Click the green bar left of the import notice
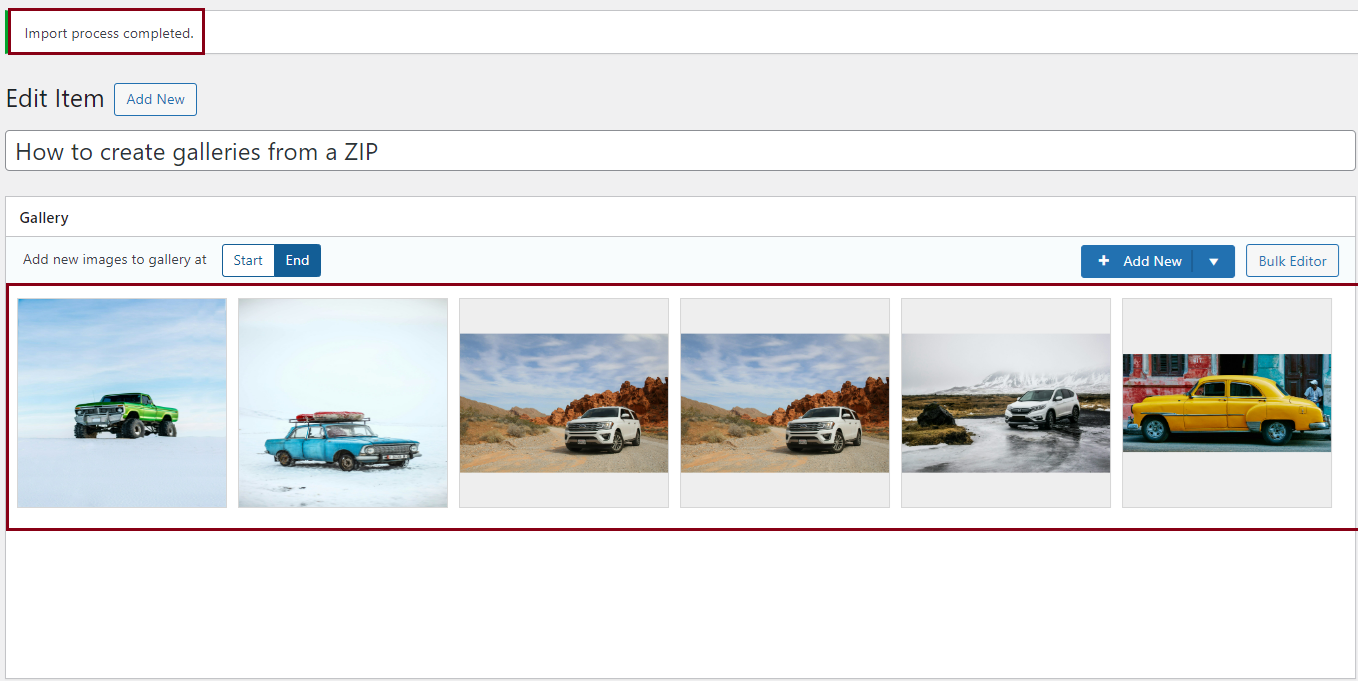The width and height of the screenshot is (1358, 681). [x=7, y=32]
